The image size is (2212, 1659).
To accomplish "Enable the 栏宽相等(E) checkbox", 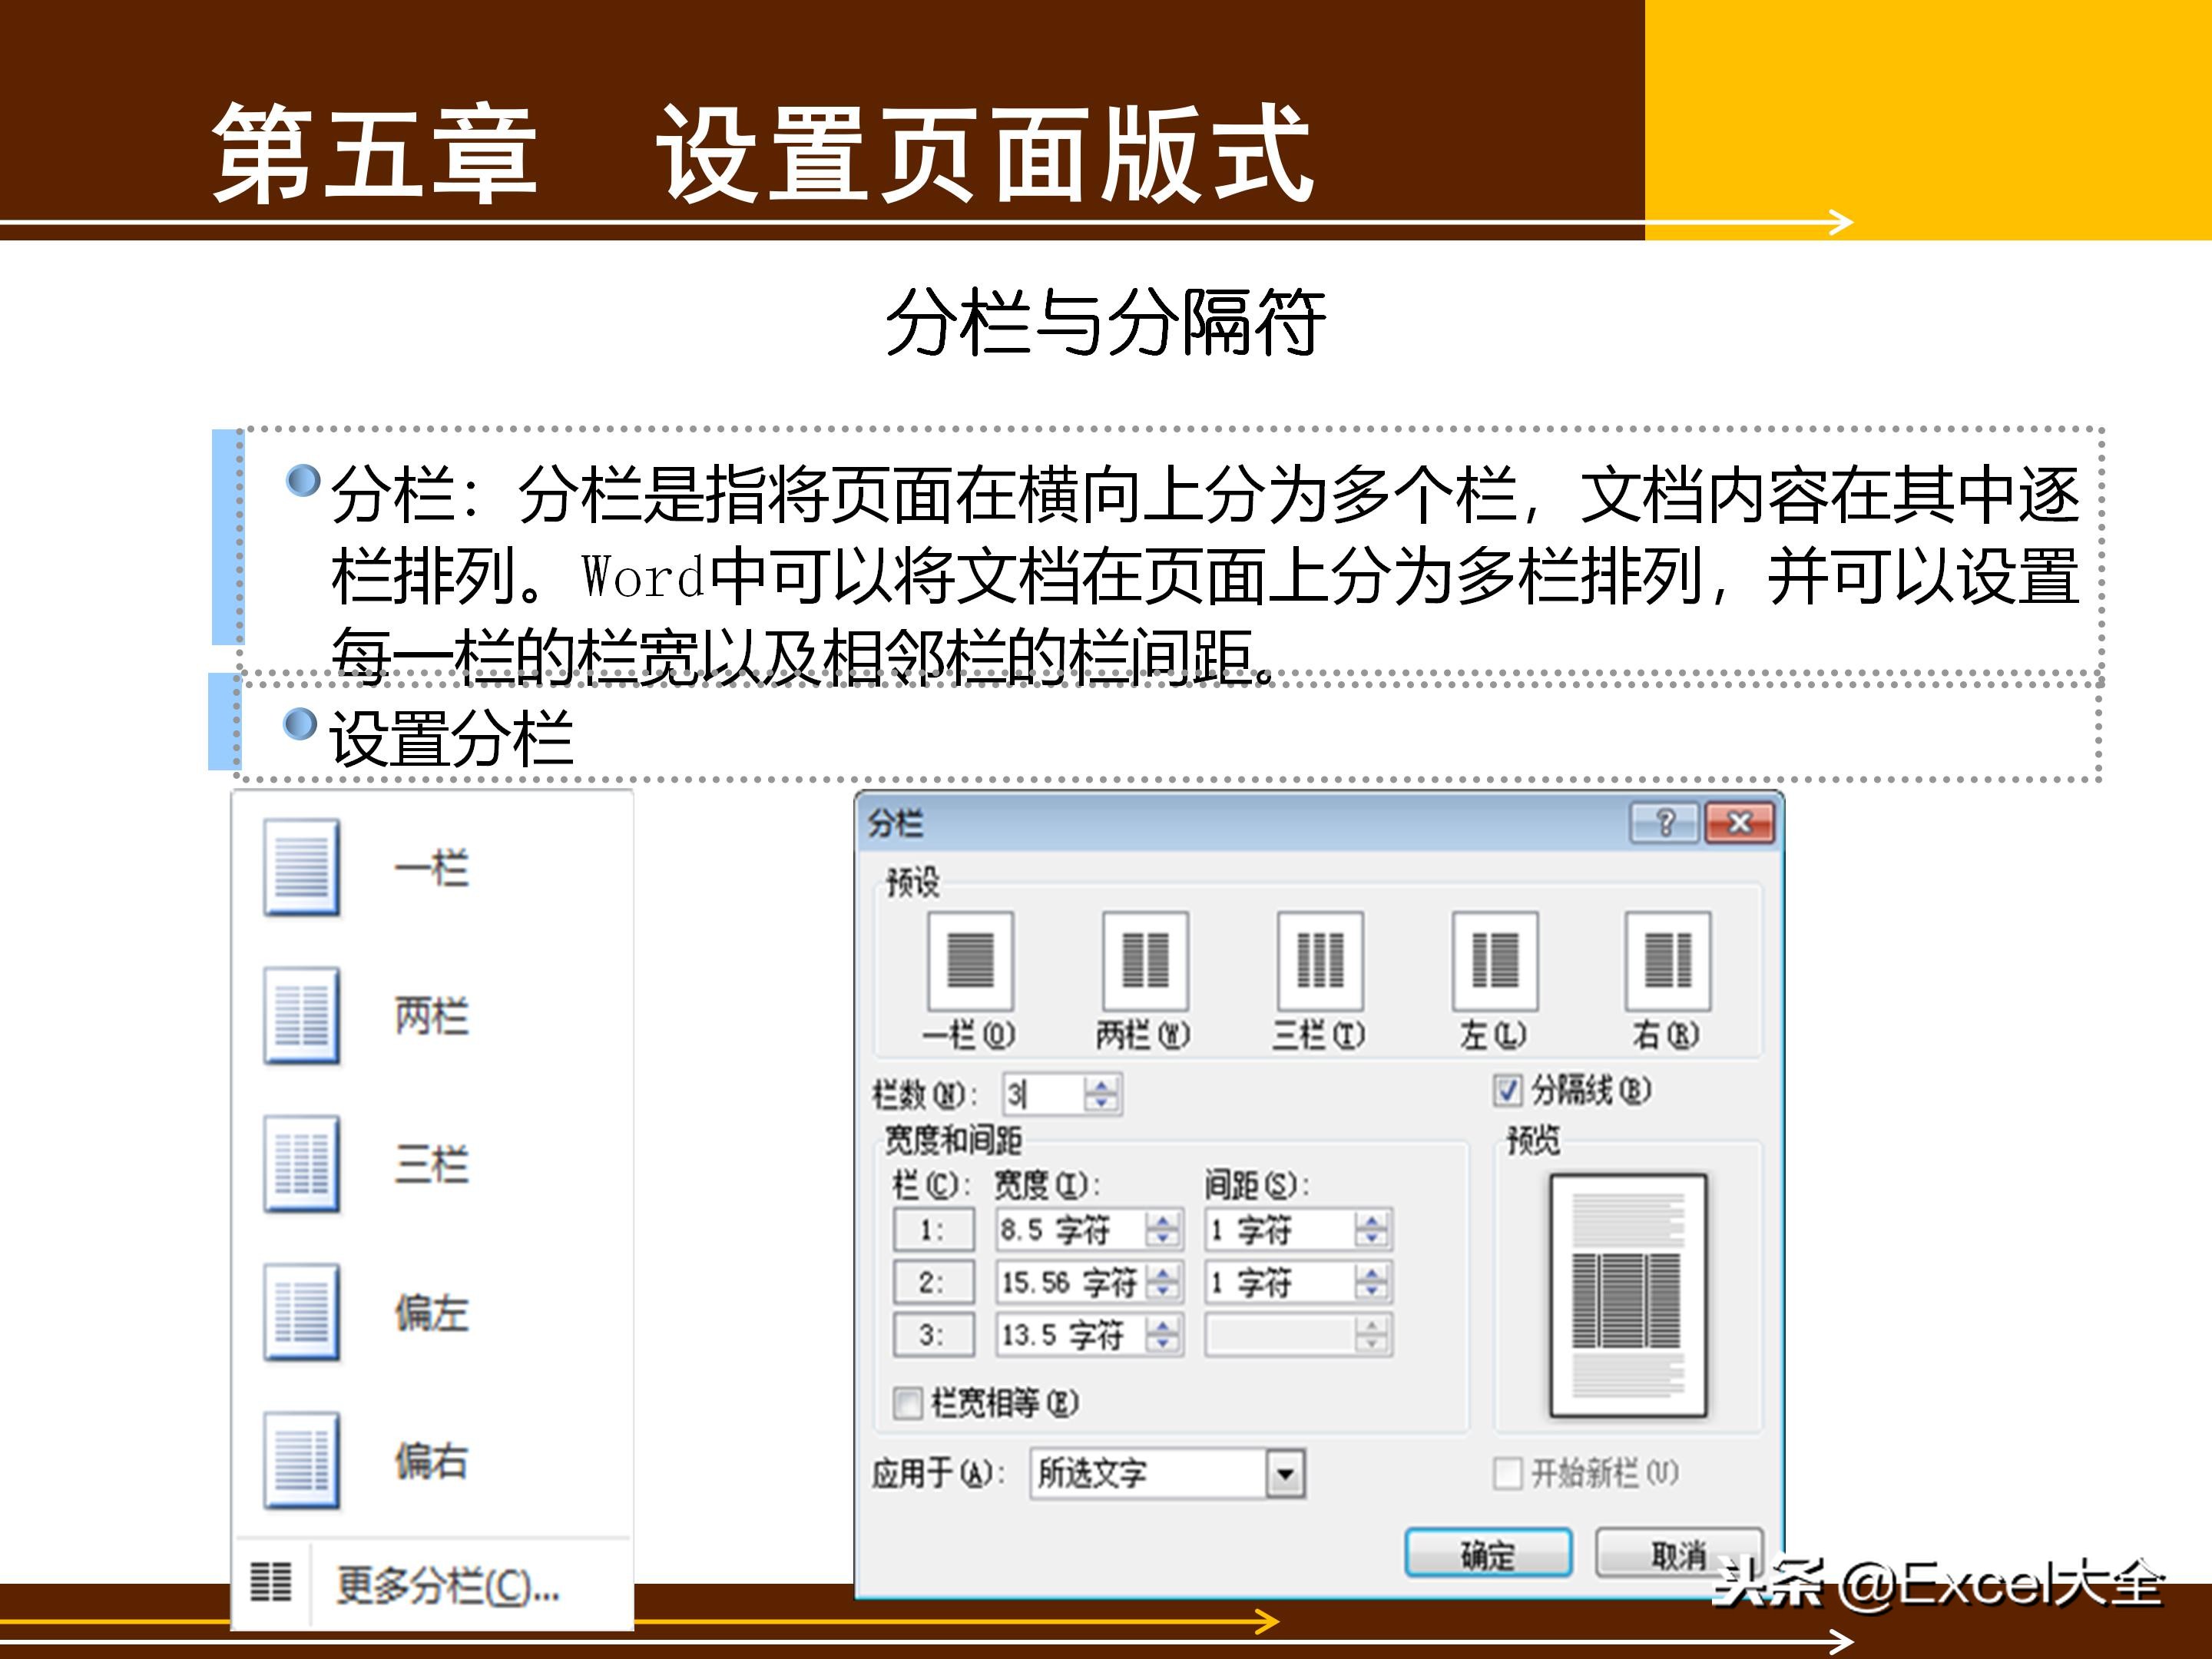I will click(x=908, y=1403).
